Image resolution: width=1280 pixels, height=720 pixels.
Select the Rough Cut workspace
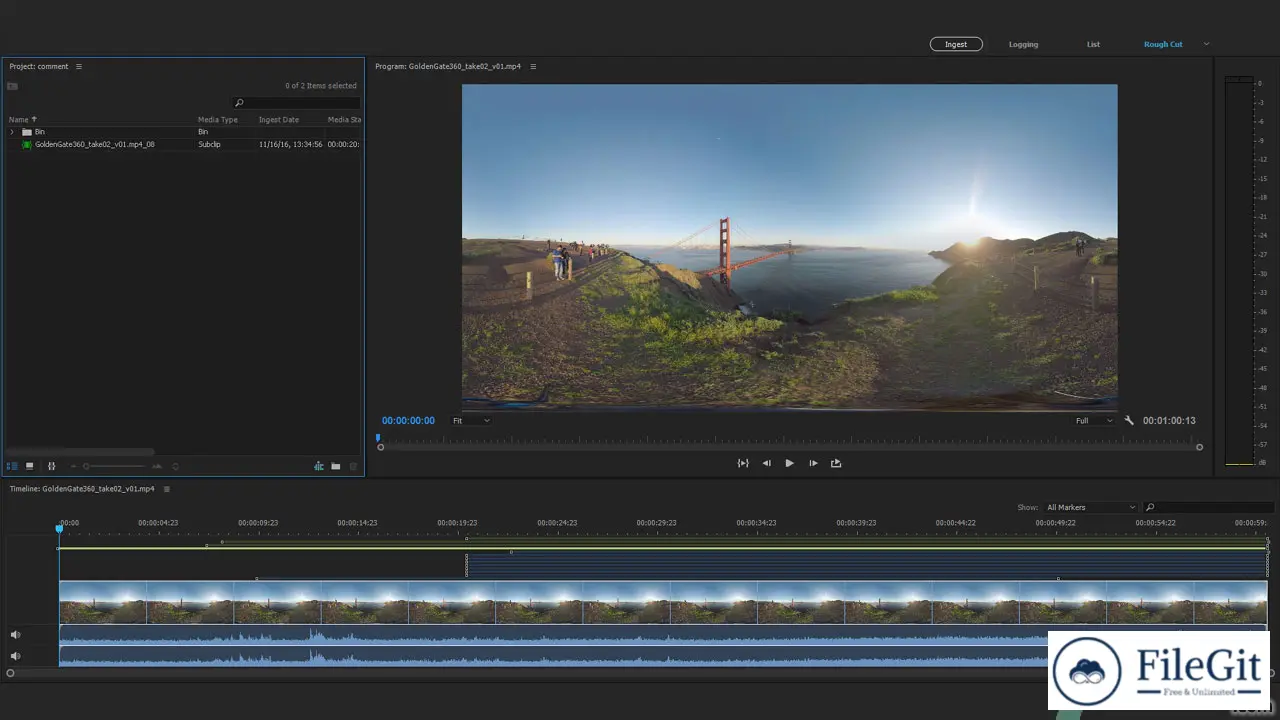click(x=1163, y=44)
